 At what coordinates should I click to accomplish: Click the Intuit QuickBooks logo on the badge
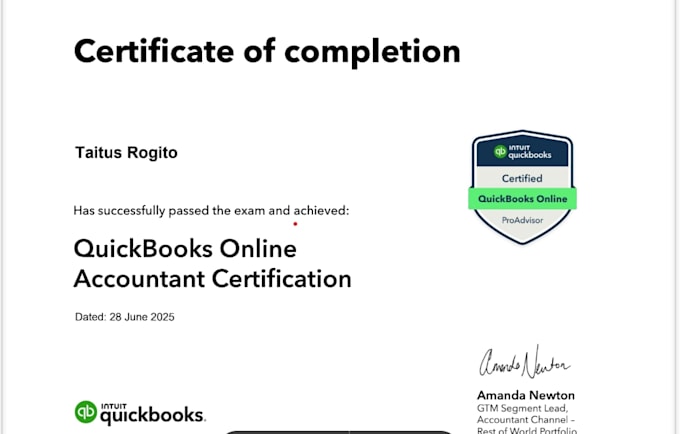(523, 152)
